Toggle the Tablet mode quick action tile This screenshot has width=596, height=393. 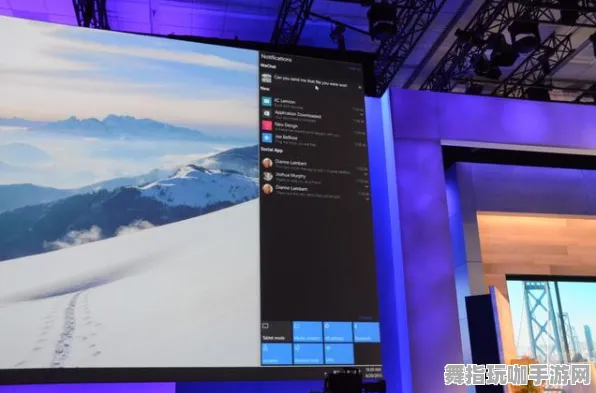[x=276, y=332]
